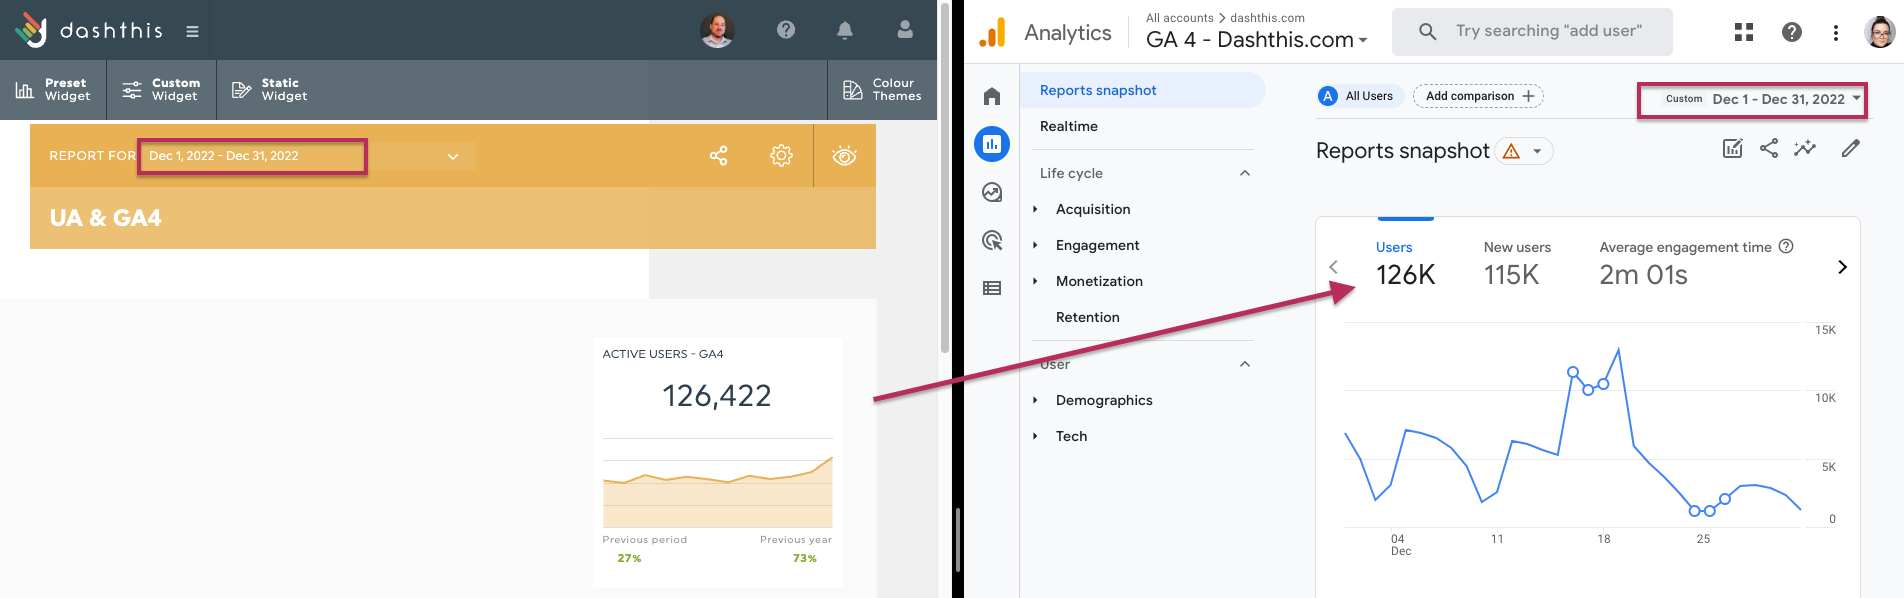Open dashboard settings gear

tap(781, 156)
